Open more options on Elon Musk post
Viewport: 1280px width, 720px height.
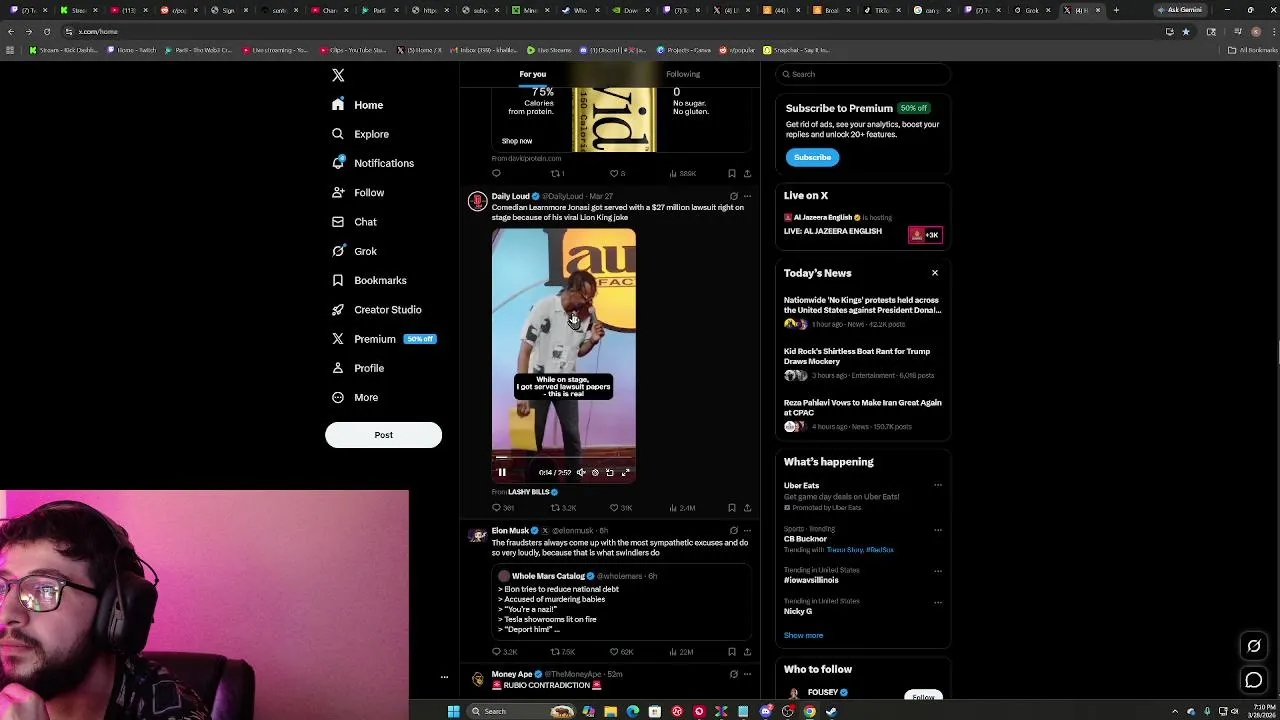coord(747,531)
